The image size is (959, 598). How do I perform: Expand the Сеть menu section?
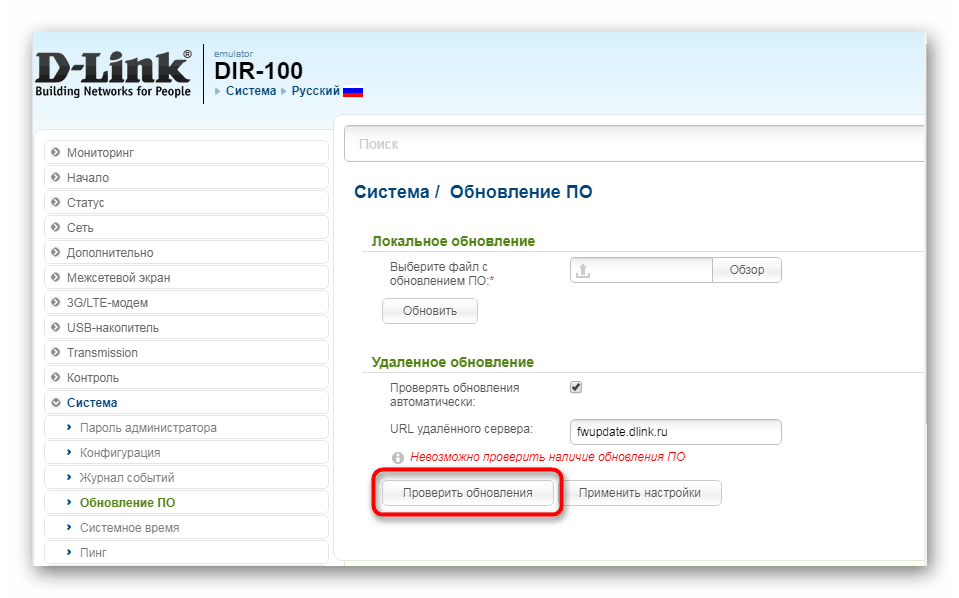187,227
